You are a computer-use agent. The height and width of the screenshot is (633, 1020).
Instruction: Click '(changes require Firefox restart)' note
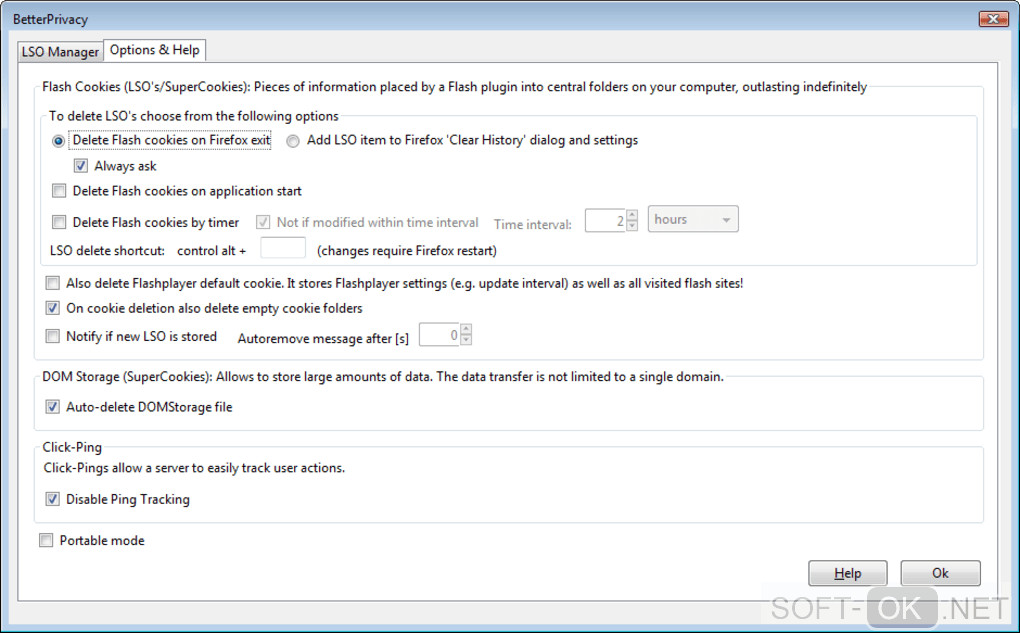pyautogui.click(x=407, y=250)
